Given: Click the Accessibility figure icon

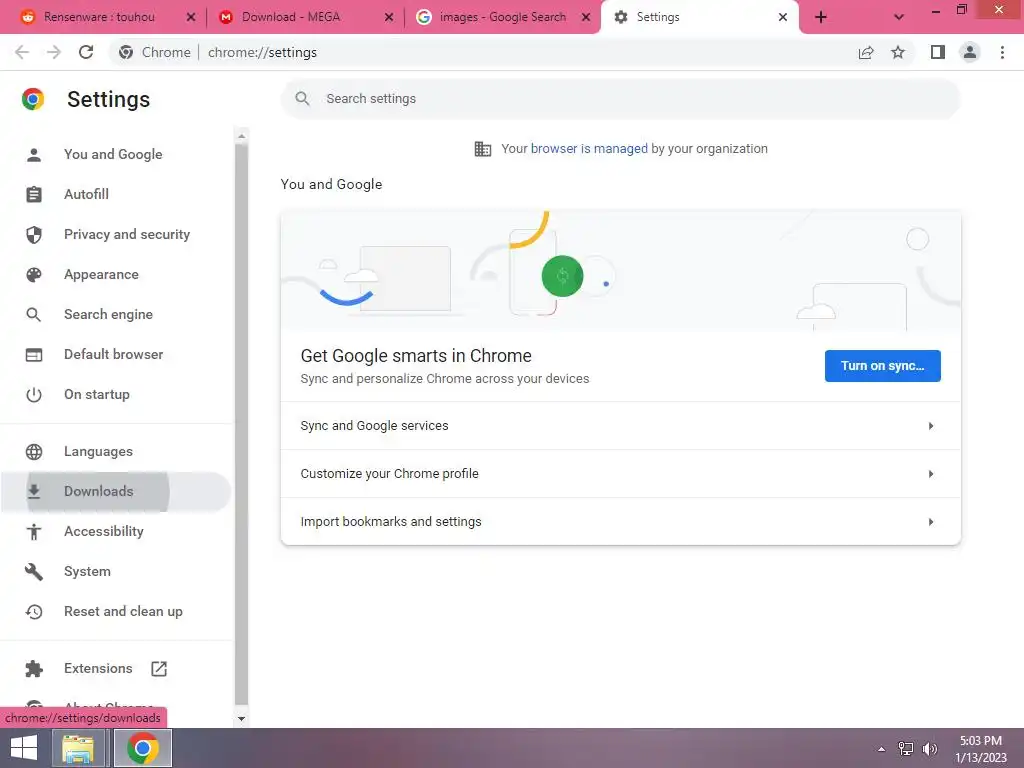Looking at the screenshot, I should 34,532.
